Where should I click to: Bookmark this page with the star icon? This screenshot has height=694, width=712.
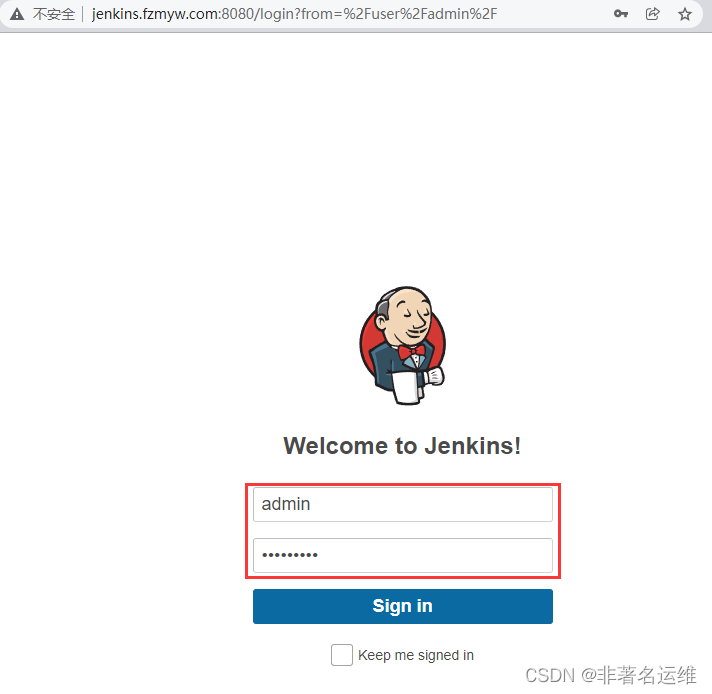[685, 15]
